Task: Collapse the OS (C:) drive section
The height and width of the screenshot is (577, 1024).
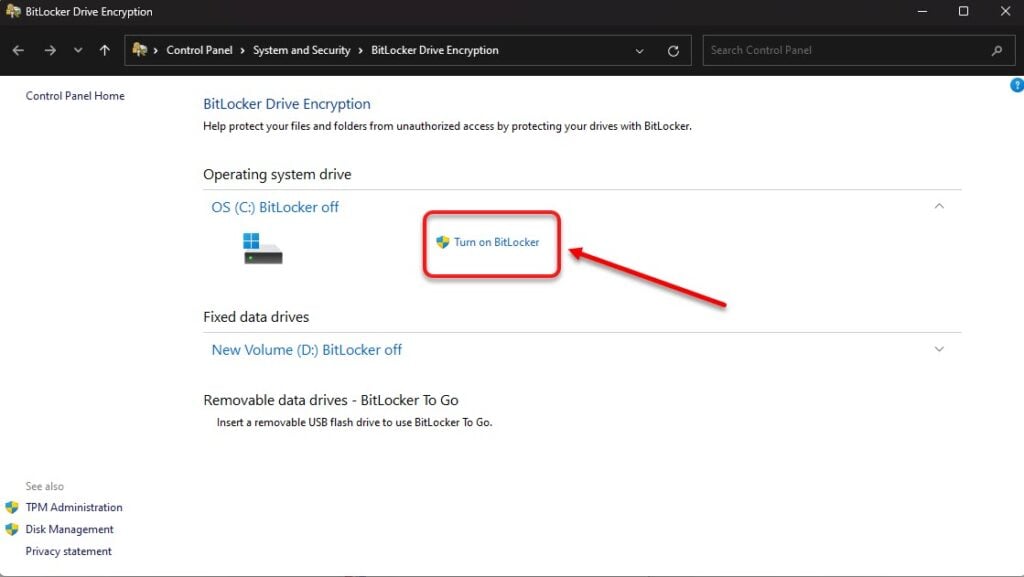Action: 939,206
